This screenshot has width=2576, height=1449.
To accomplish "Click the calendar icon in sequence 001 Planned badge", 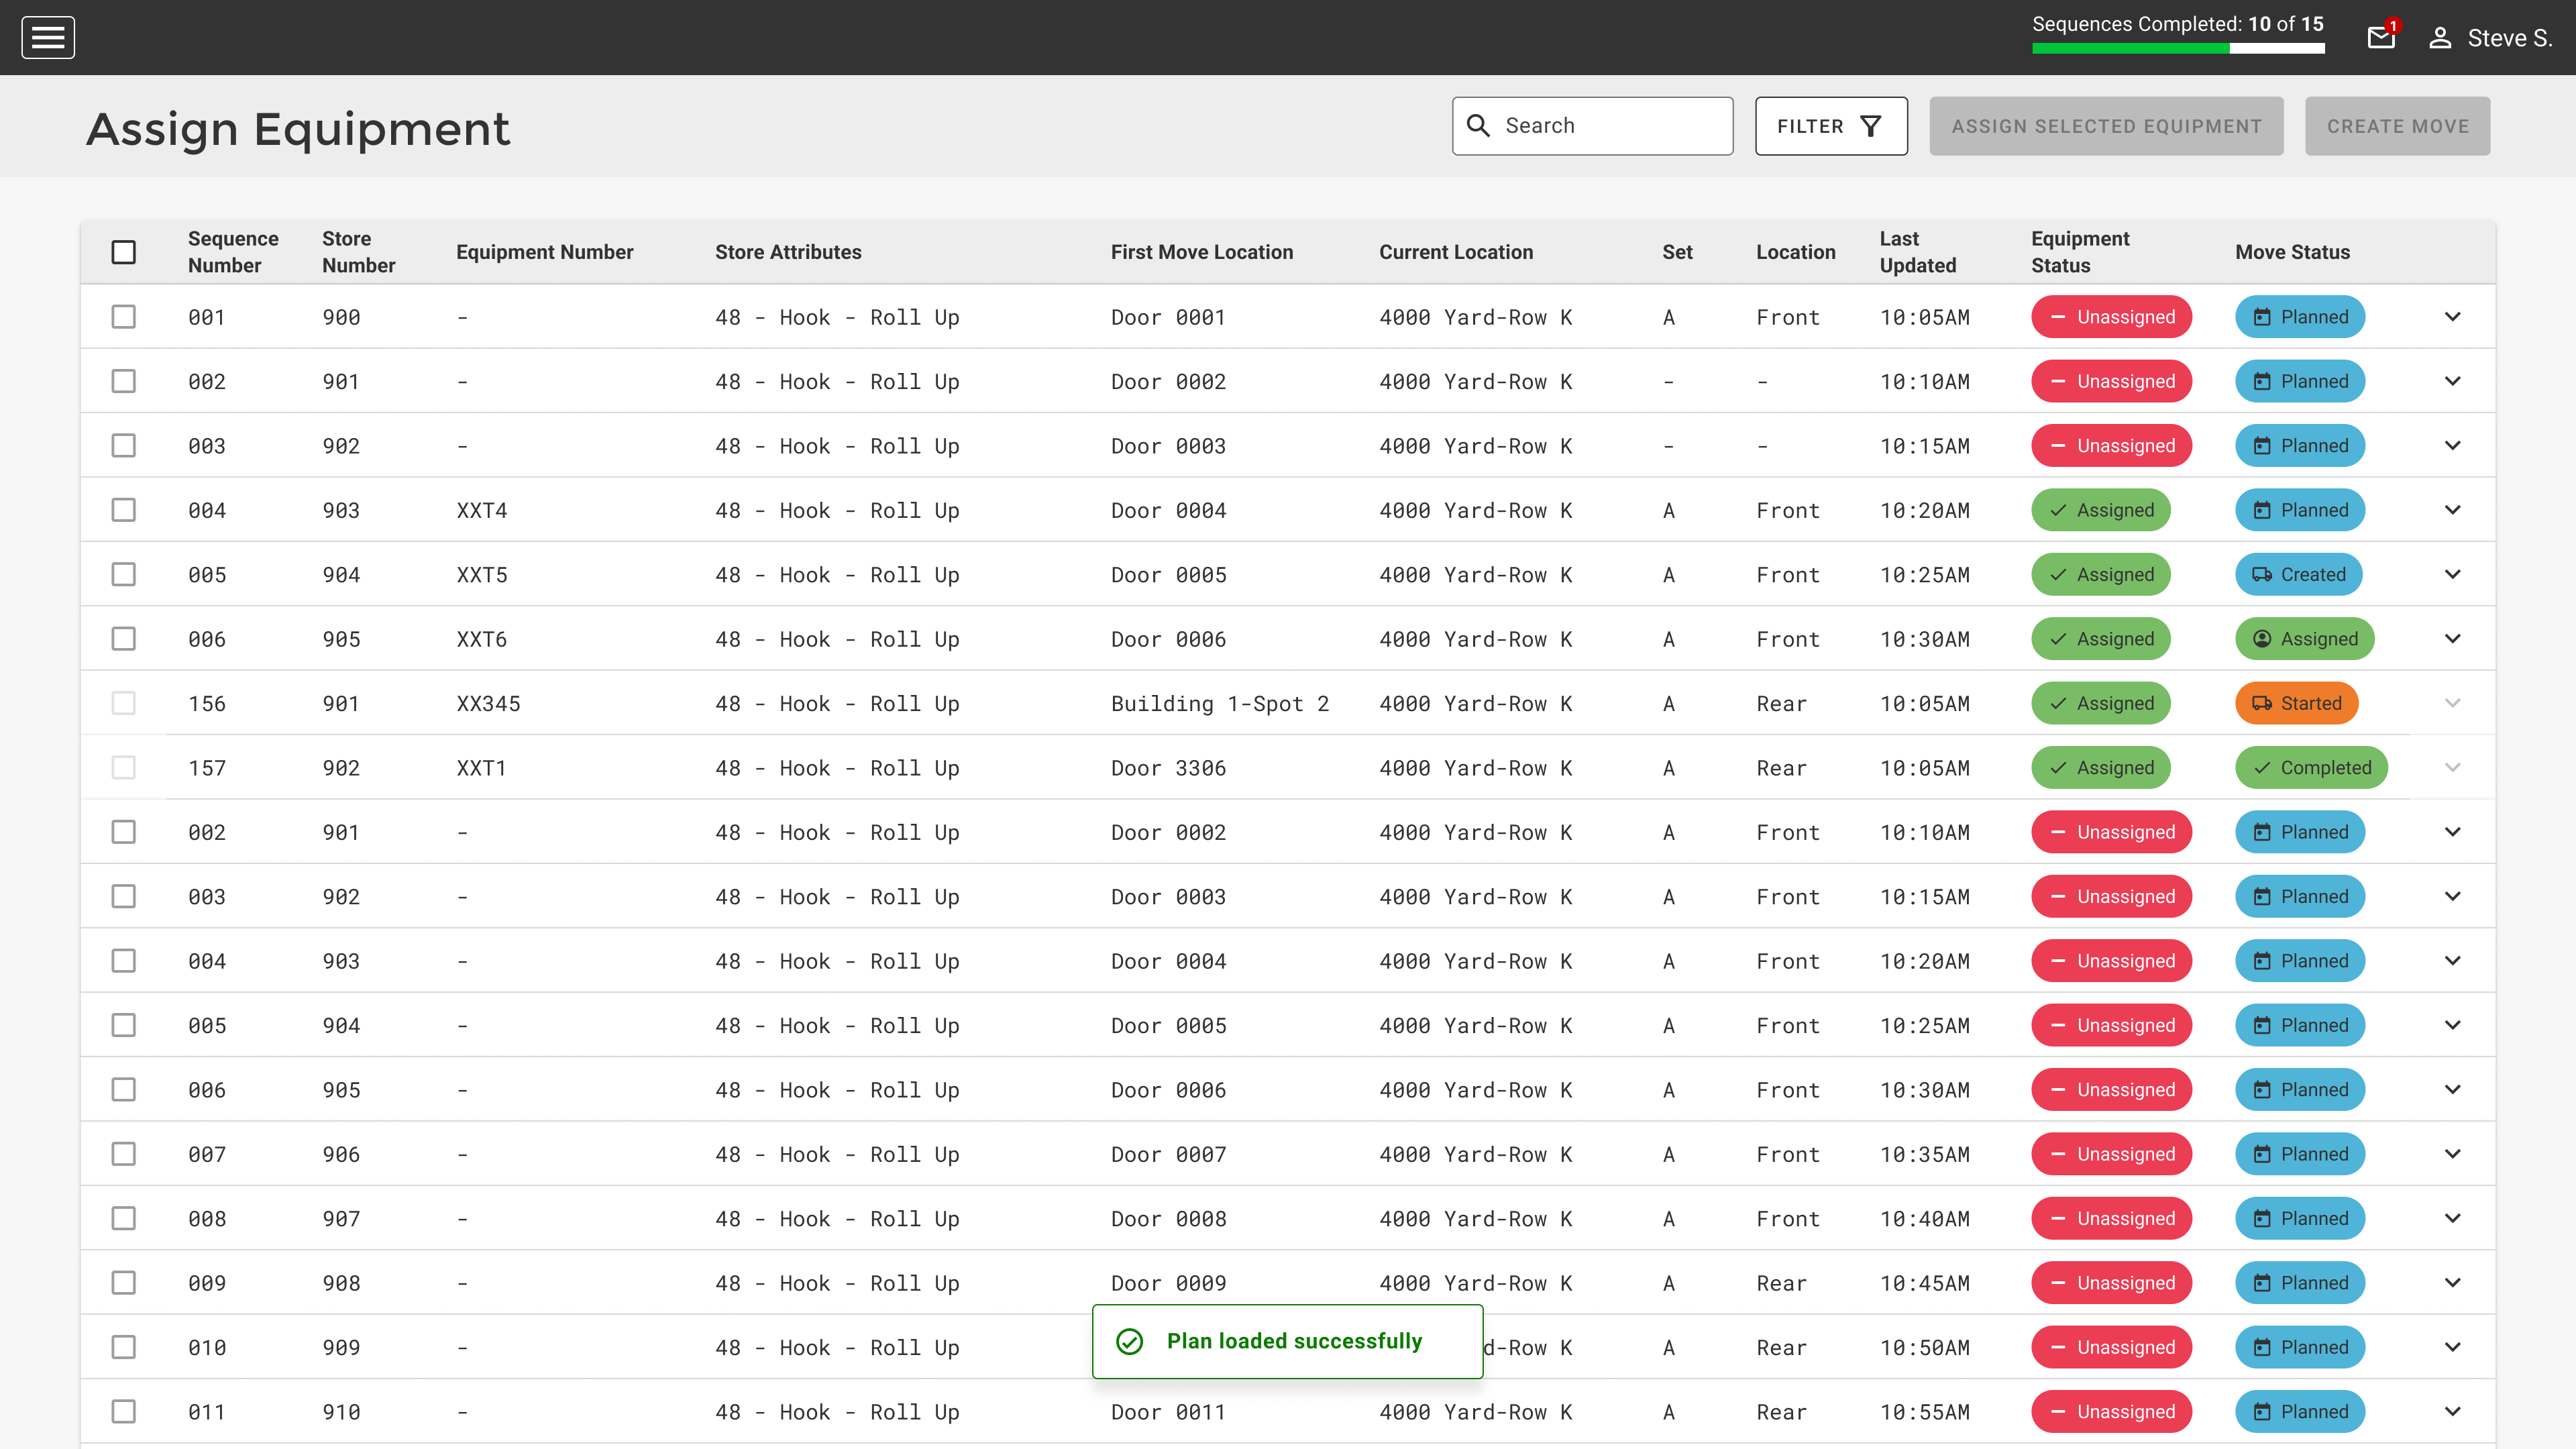I will pyautogui.click(x=2262, y=317).
